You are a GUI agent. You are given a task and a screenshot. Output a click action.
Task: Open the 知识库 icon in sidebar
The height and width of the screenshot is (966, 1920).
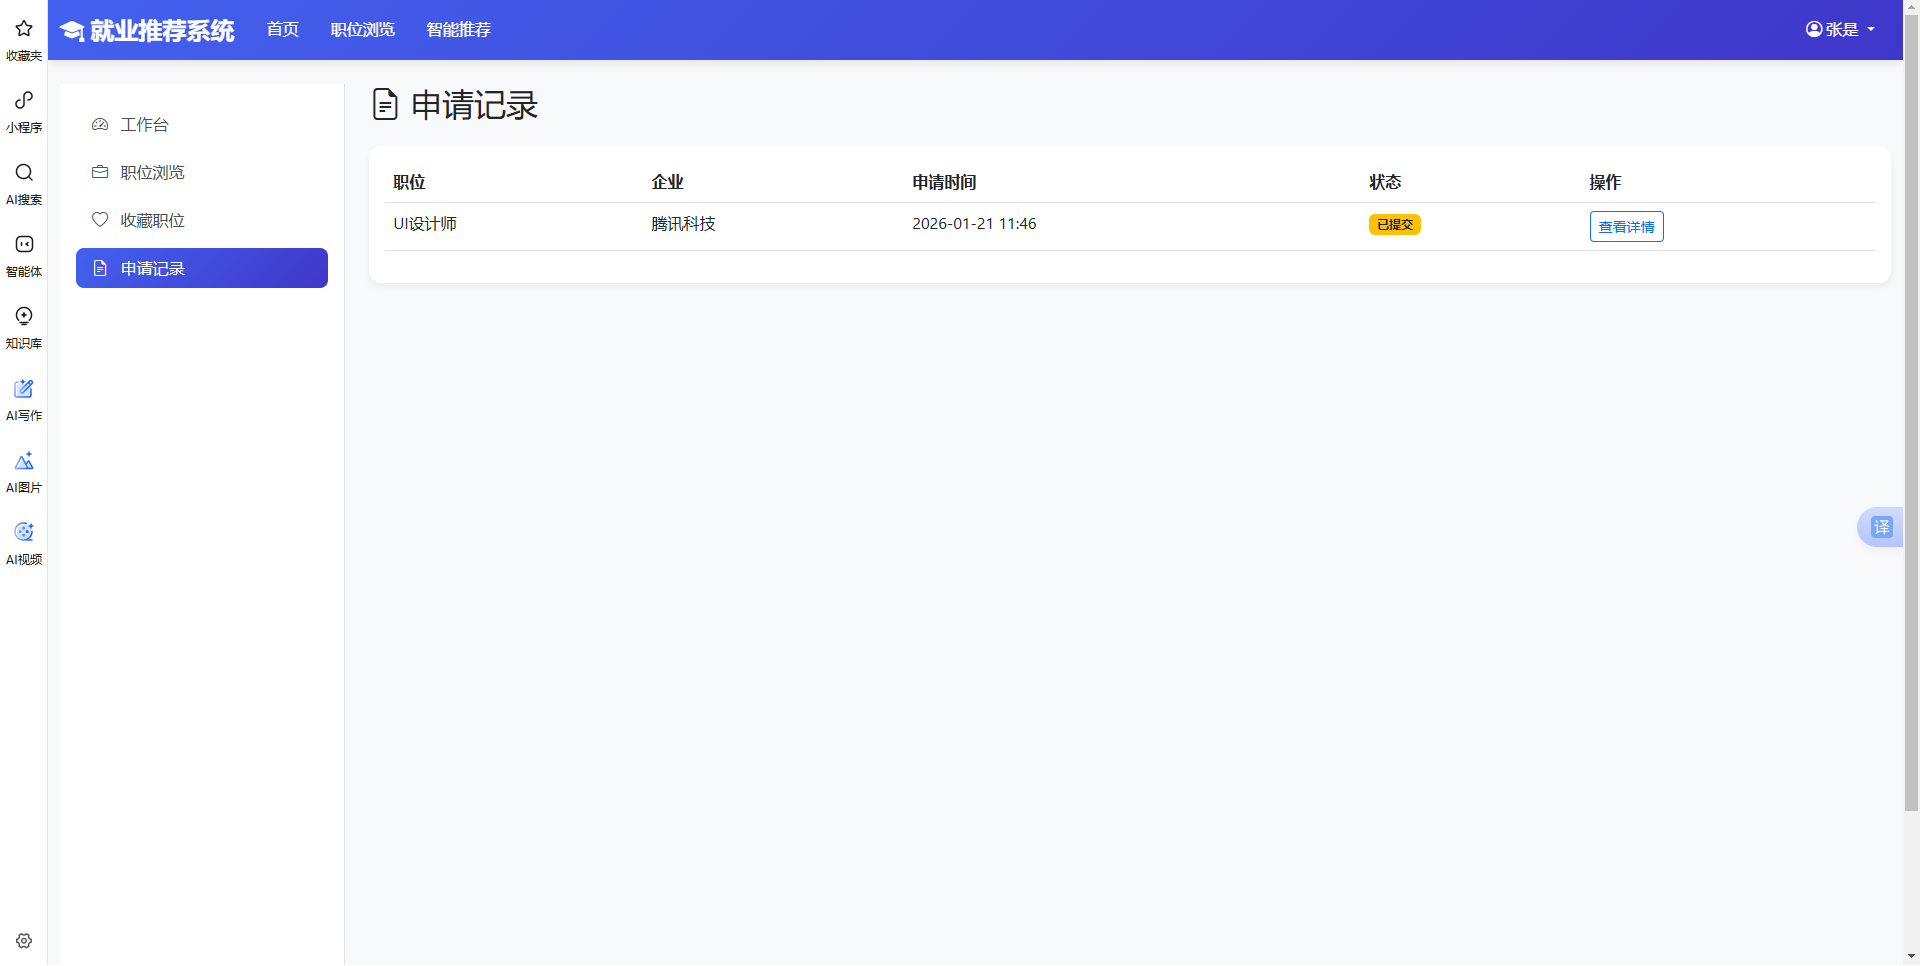point(24,316)
